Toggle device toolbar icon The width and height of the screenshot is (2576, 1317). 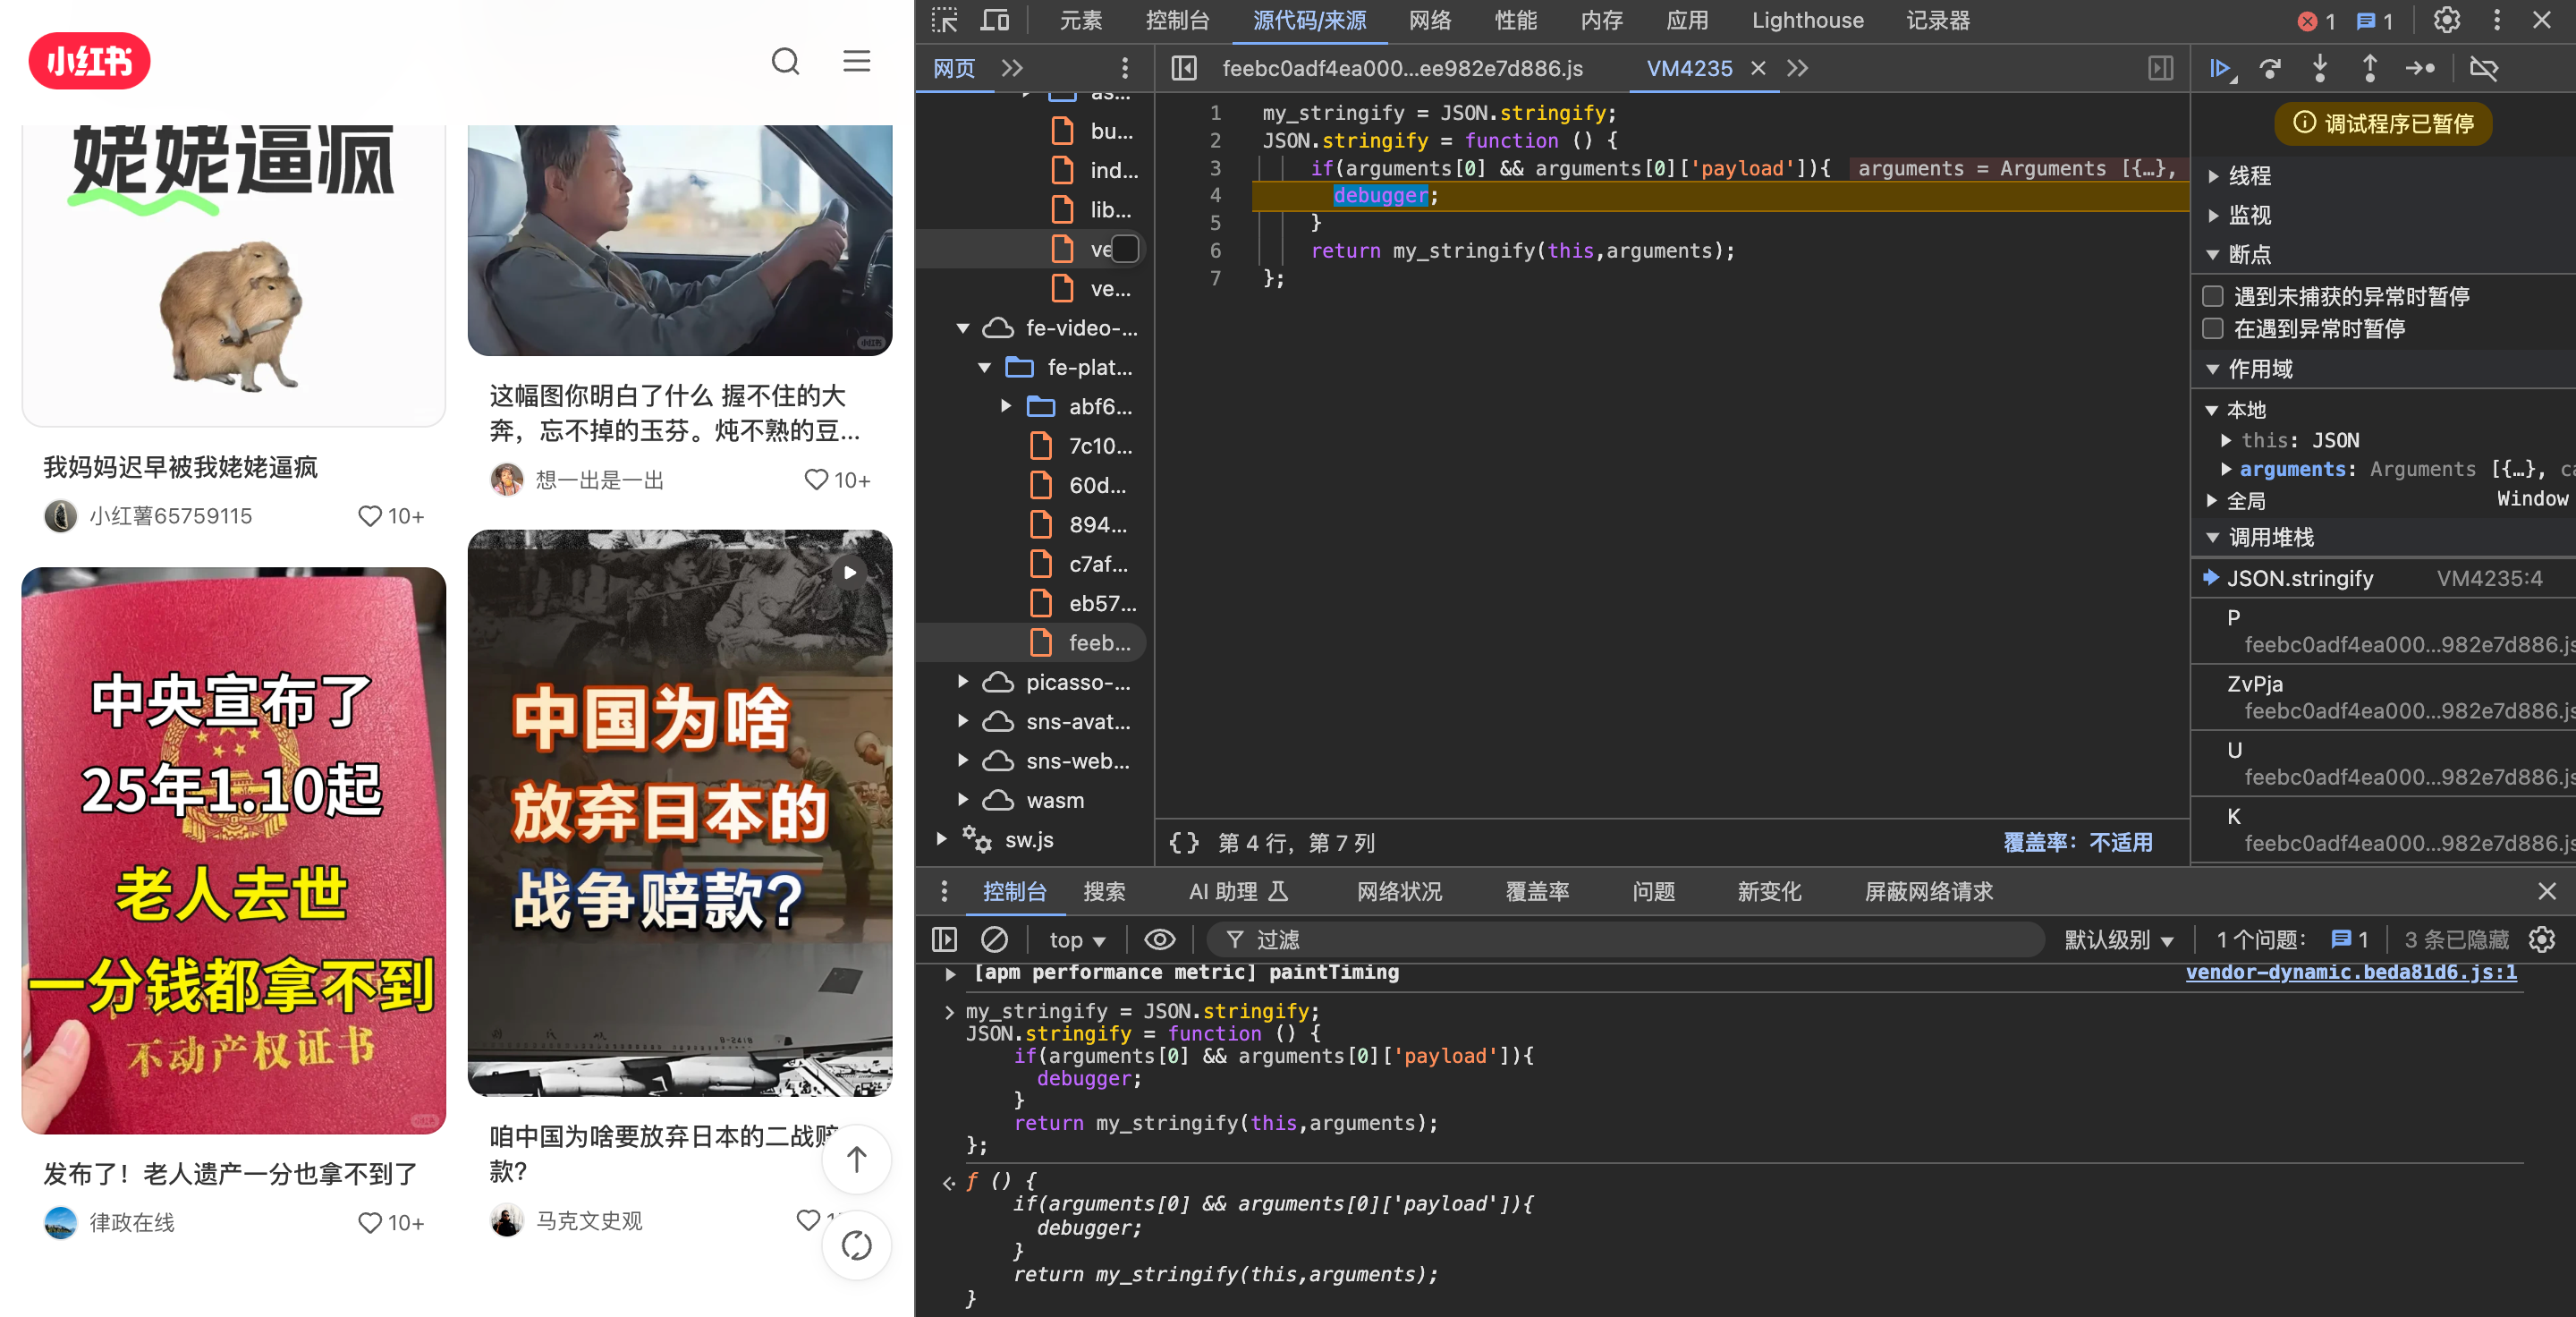coord(994,20)
